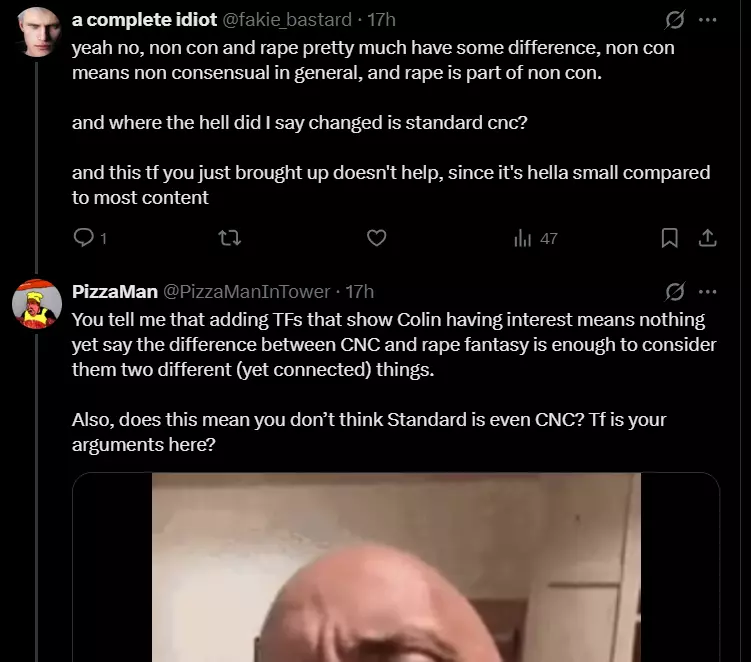
Task: Visit the "a complete idiot" display name
Action: (x=144, y=20)
